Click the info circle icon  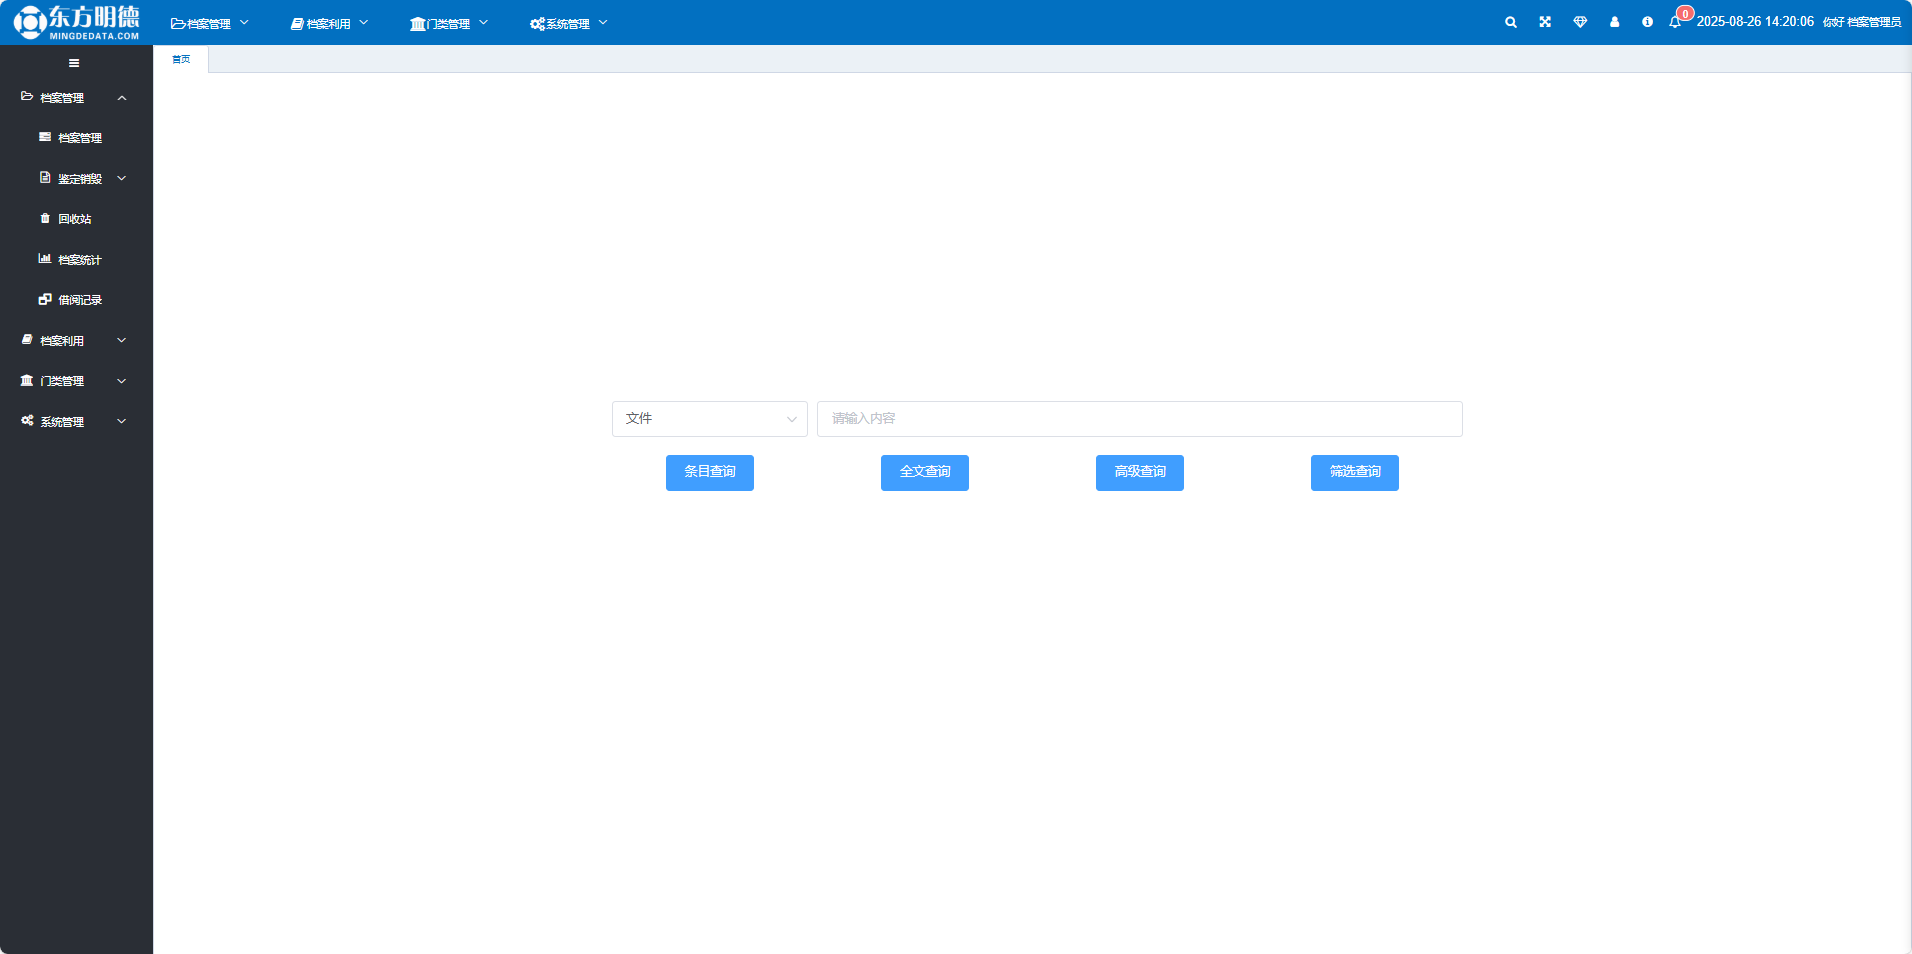(1647, 22)
